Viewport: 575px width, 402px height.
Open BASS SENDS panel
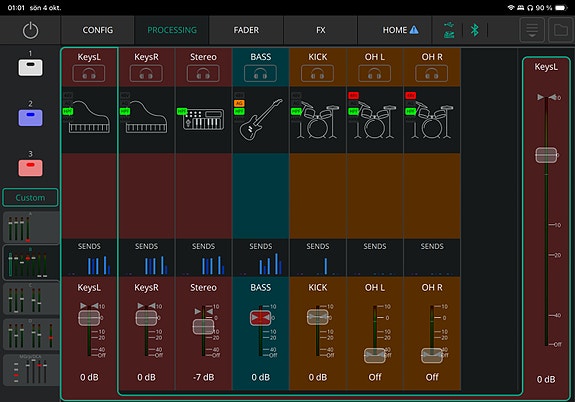tap(261, 258)
